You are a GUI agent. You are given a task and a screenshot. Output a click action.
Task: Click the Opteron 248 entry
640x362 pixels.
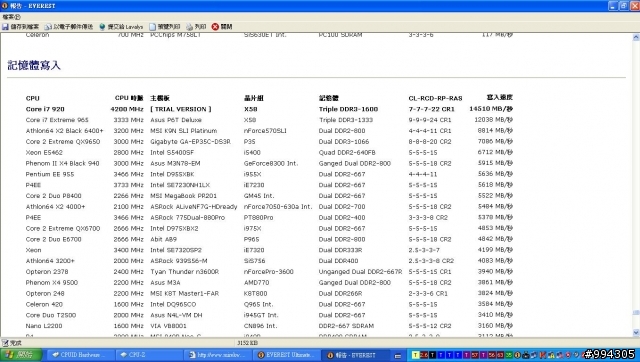click(x=45, y=293)
